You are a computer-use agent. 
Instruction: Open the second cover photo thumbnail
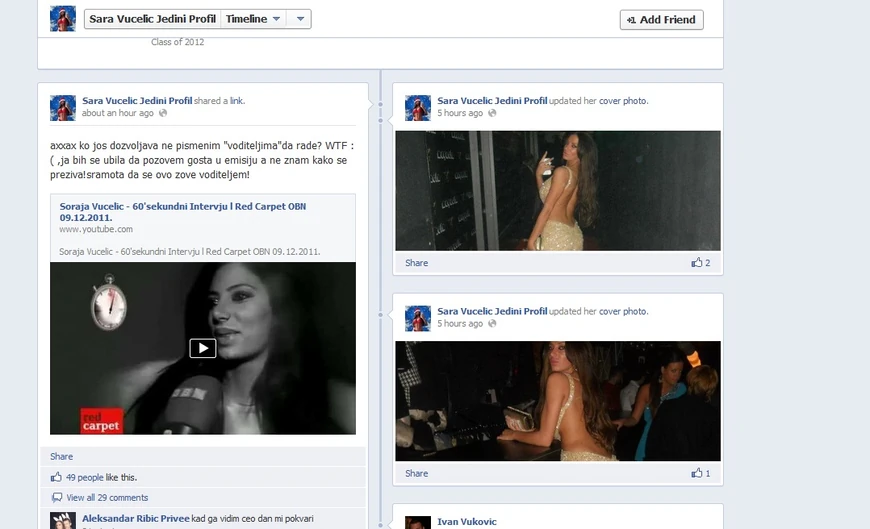click(557, 400)
